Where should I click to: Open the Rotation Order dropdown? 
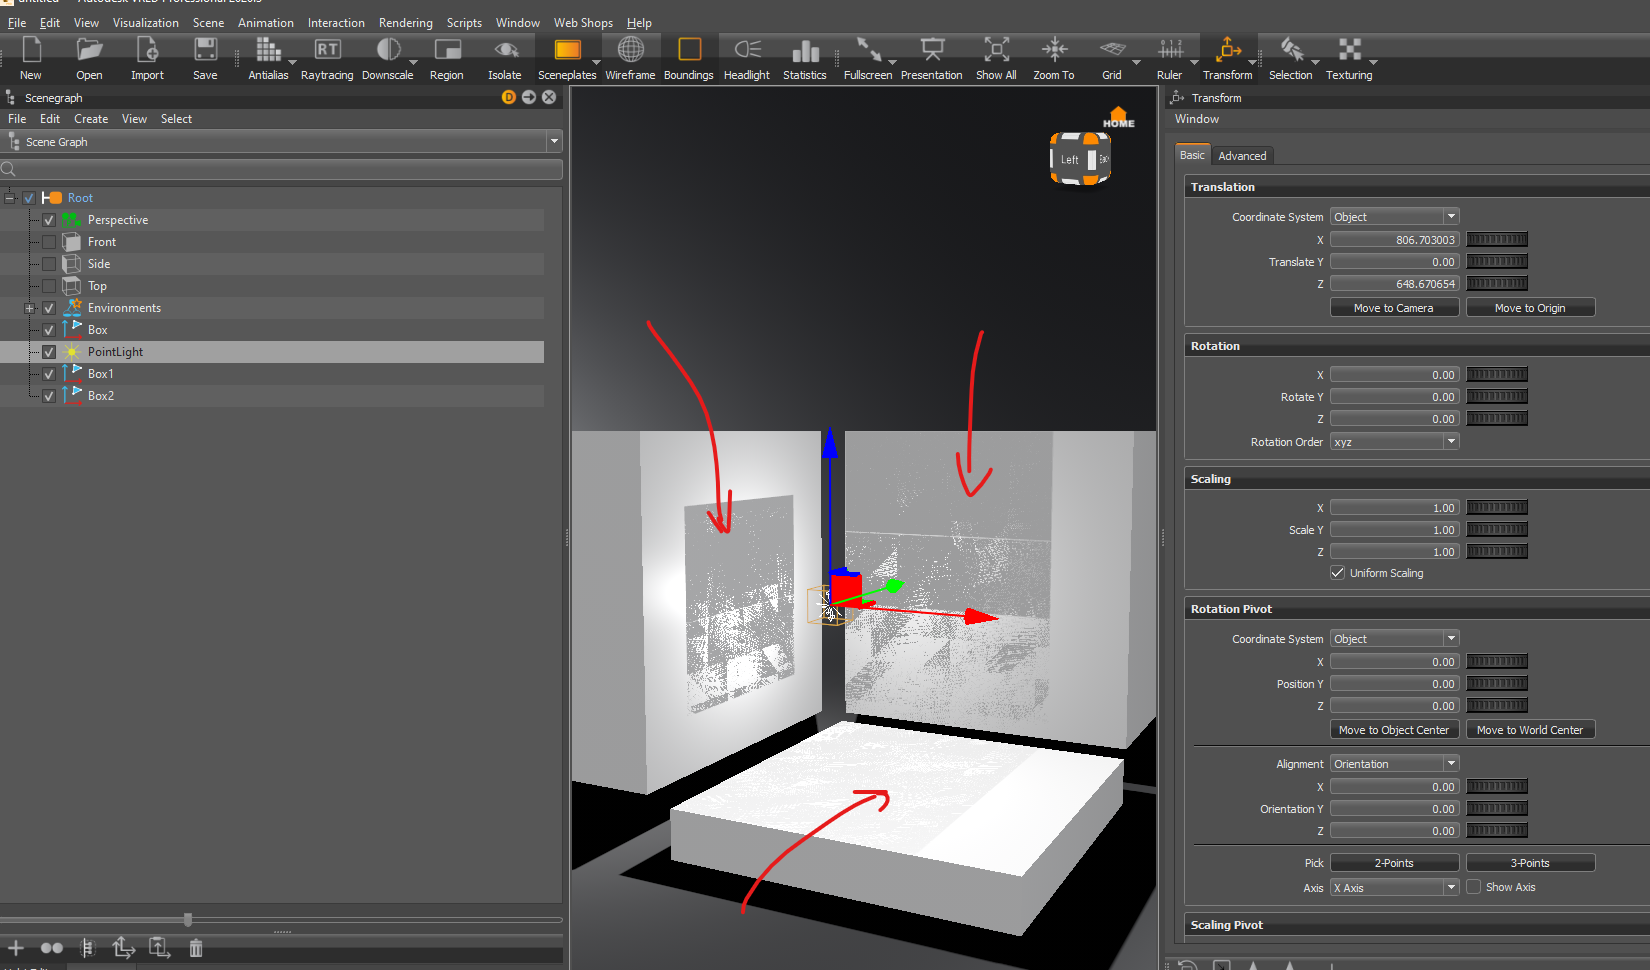1394,442
